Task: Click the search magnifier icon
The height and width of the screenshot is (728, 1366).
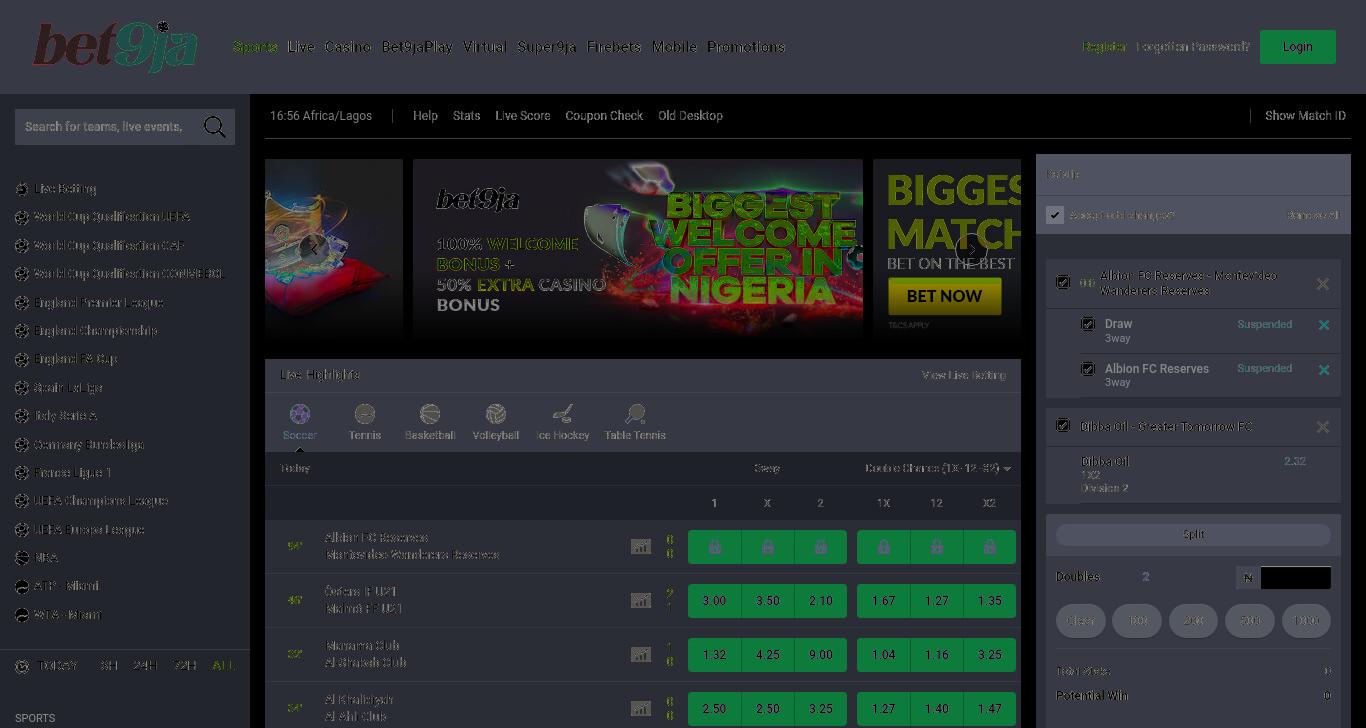Action: [214, 127]
